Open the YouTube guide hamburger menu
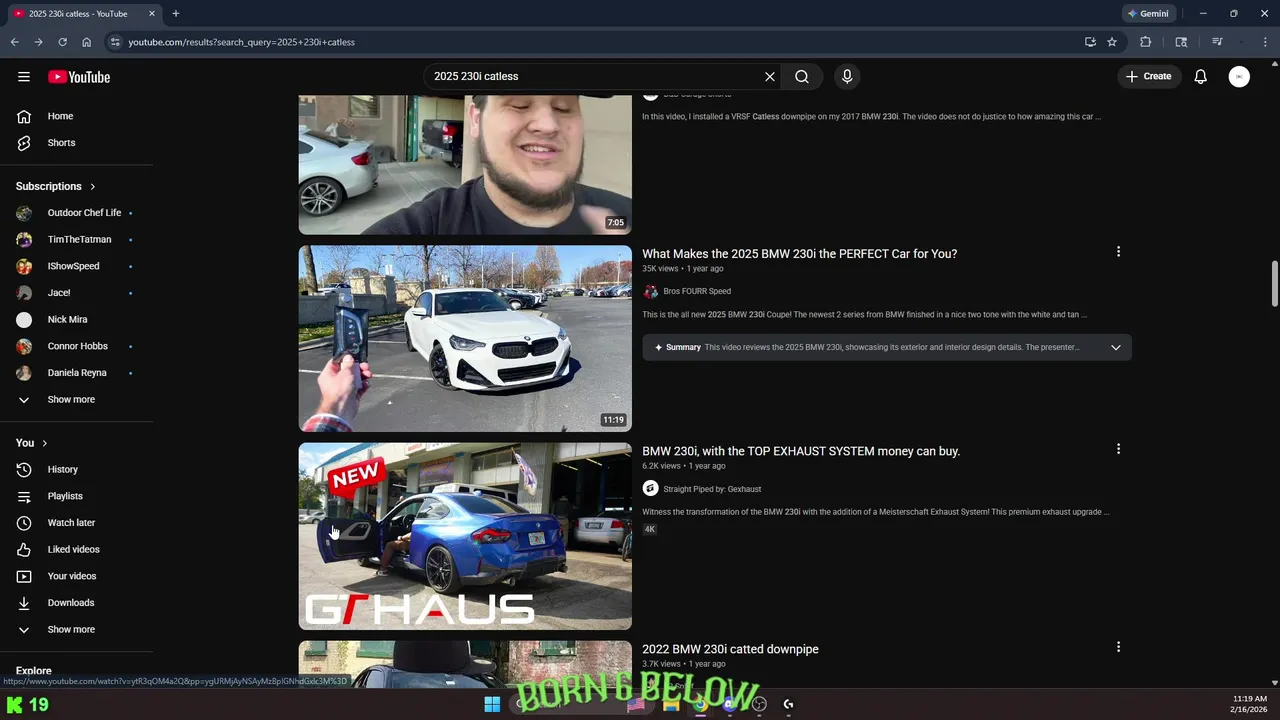Screen dimensions: 1280x720 (x=24, y=77)
